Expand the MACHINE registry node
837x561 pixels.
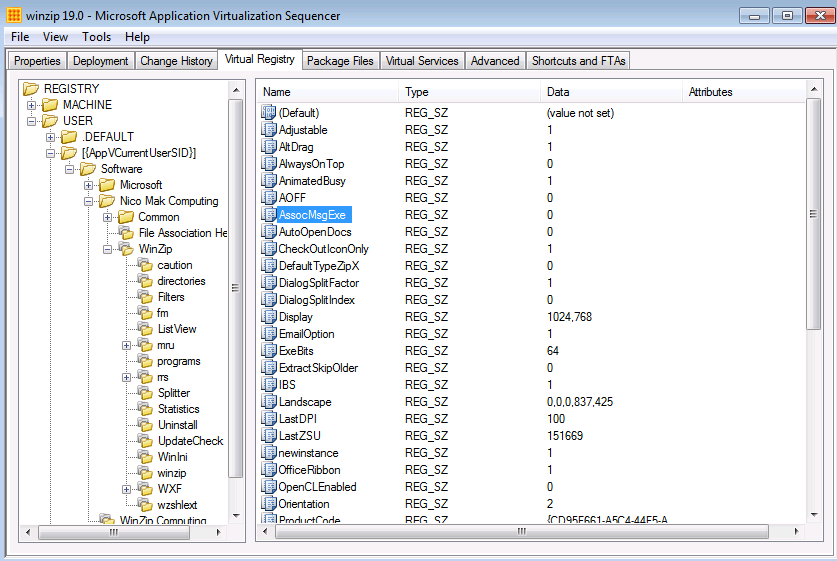(31, 105)
